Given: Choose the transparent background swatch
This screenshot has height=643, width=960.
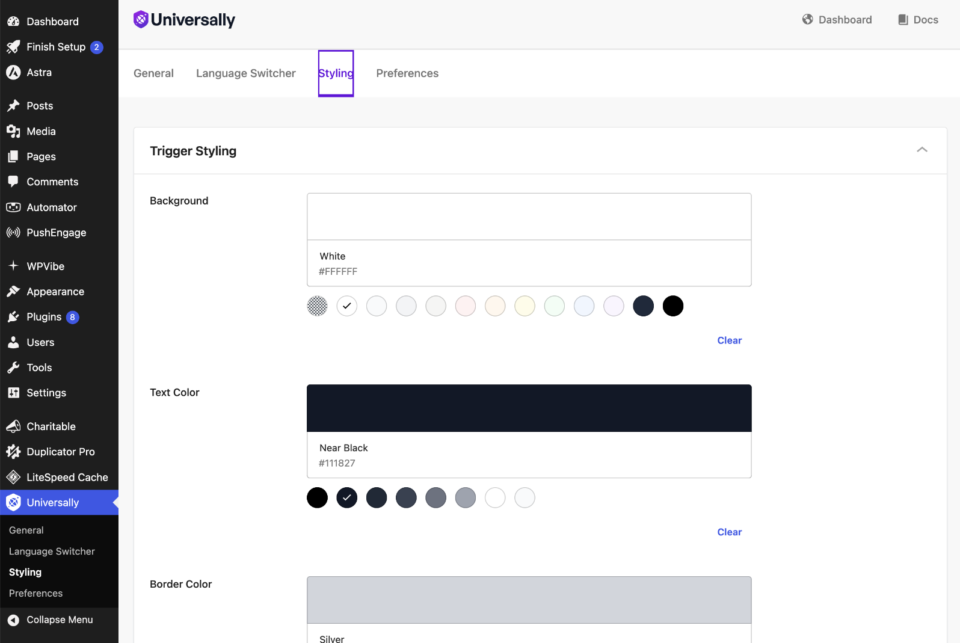Looking at the screenshot, I should pyautogui.click(x=317, y=306).
